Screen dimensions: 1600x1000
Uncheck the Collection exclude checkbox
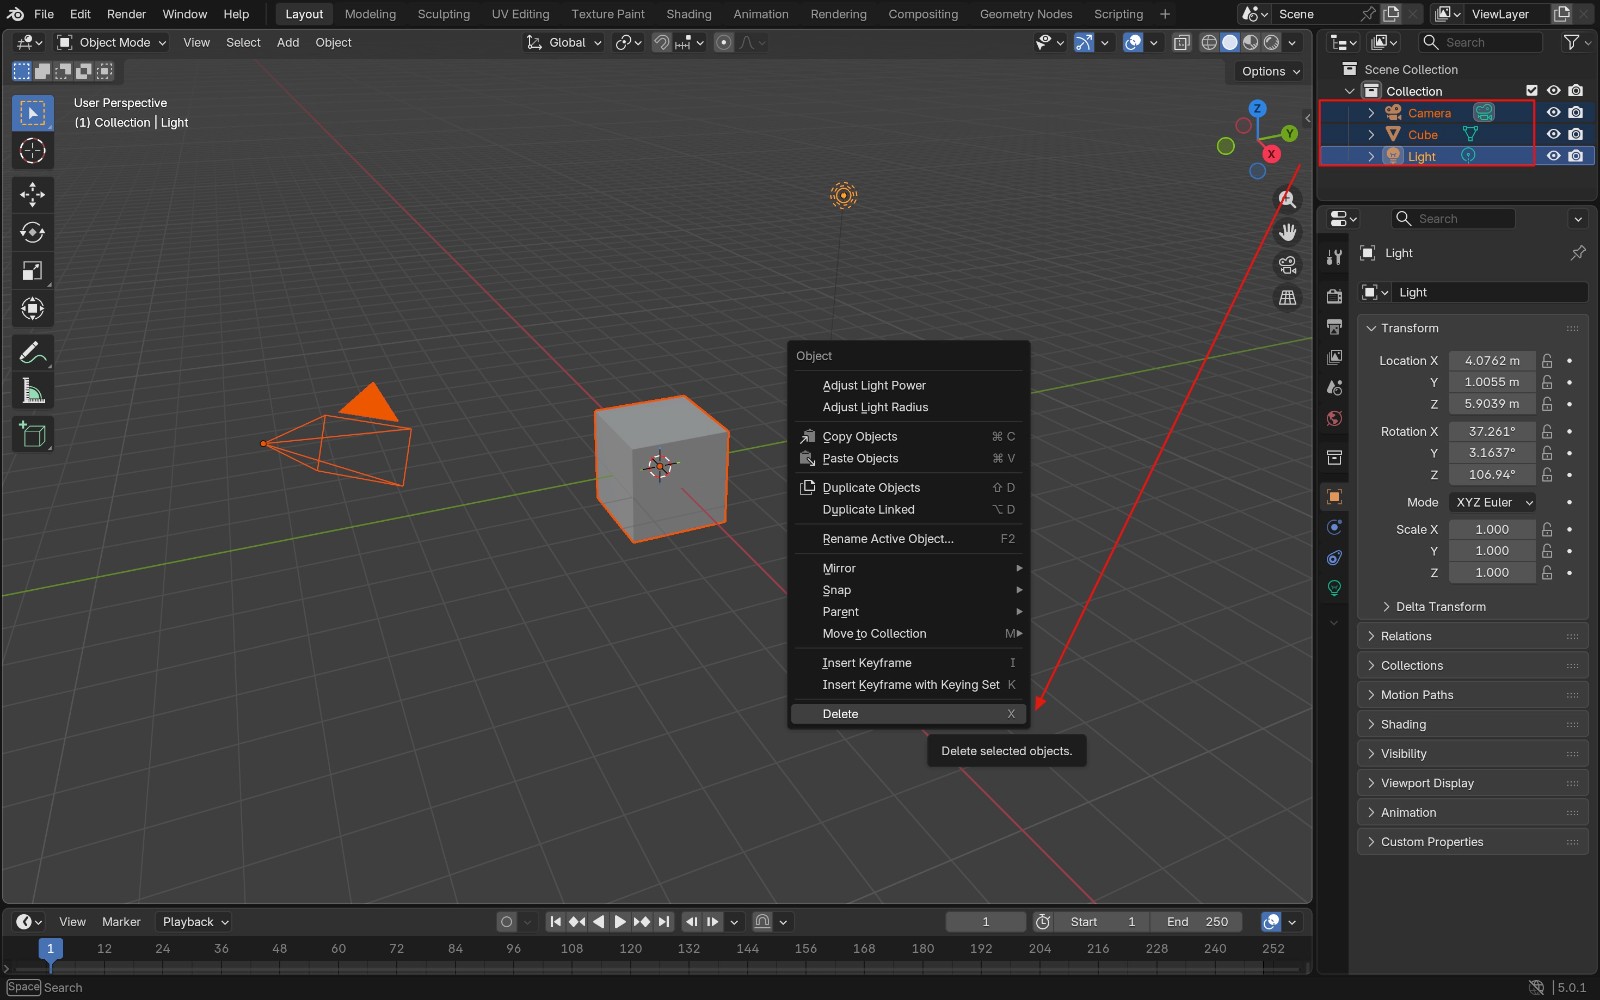(x=1531, y=91)
